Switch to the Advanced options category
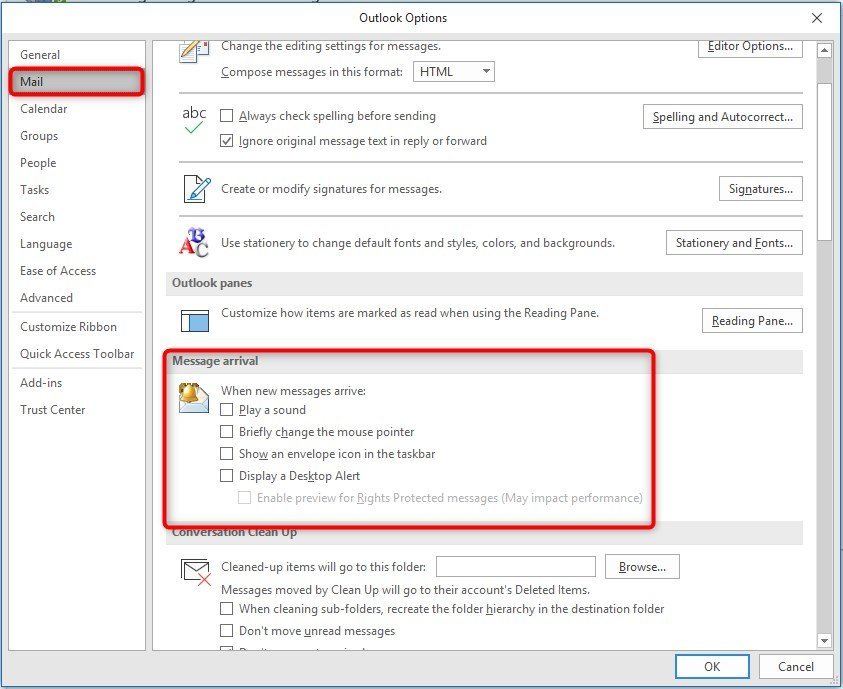Viewport: 843px width, 689px height. tap(46, 298)
